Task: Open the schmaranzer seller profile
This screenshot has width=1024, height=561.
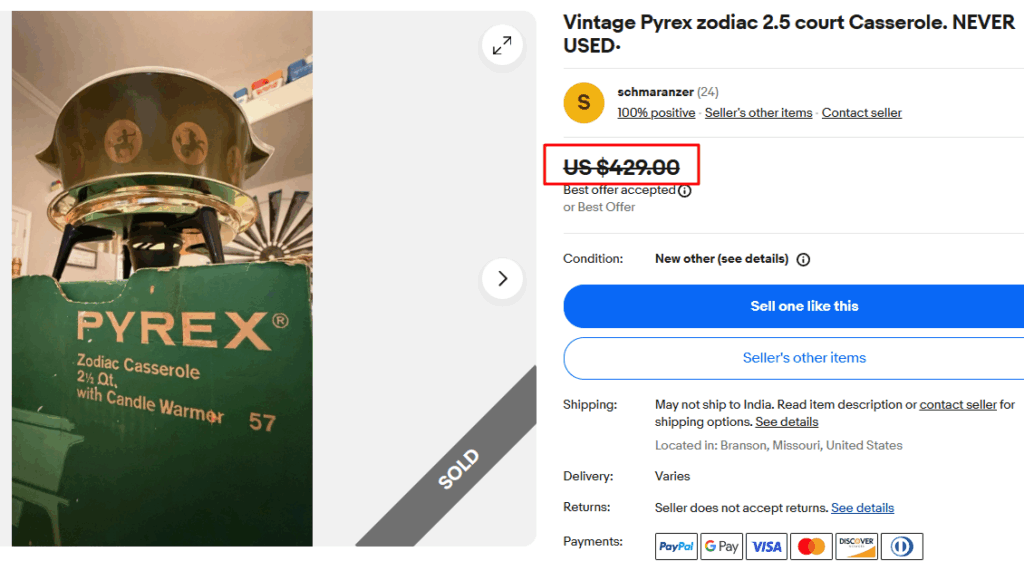Action: point(656,92)
